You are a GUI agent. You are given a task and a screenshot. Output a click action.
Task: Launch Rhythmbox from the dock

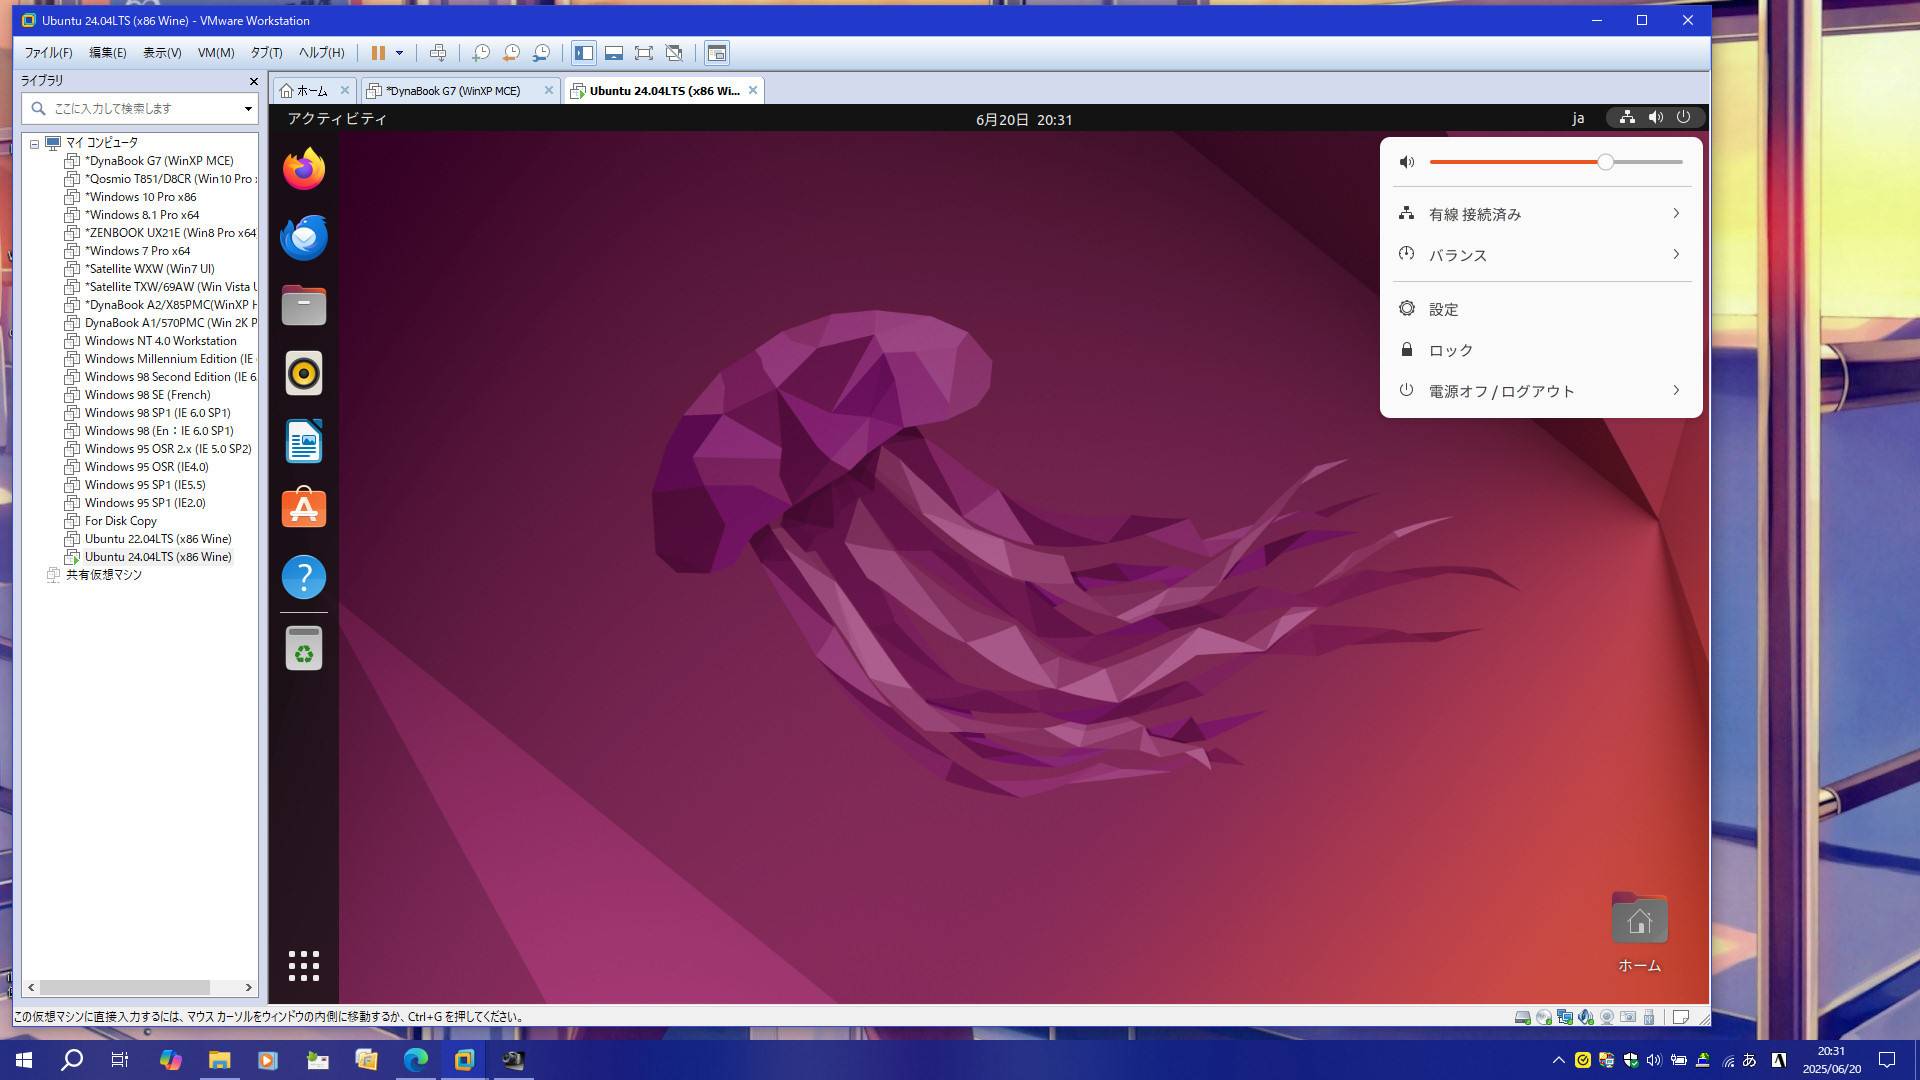point(304,373)
